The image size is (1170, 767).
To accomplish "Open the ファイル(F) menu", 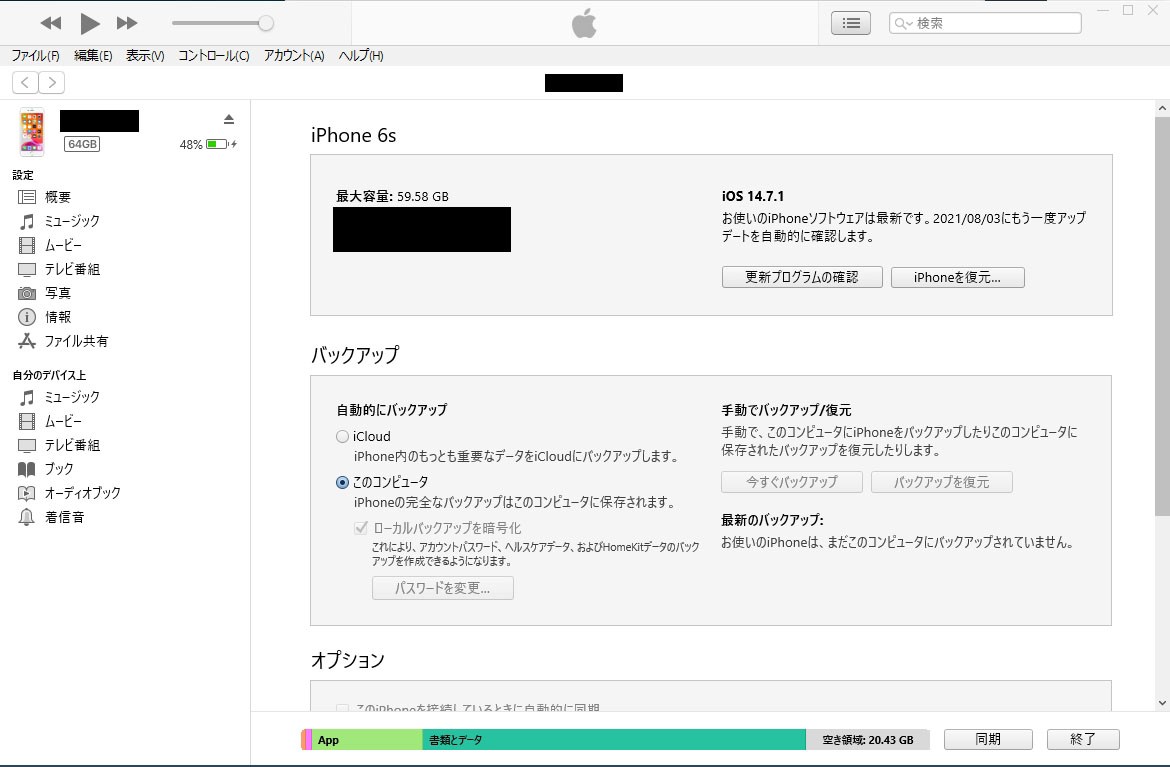I will pyautogui.click(x=35, y=55).
